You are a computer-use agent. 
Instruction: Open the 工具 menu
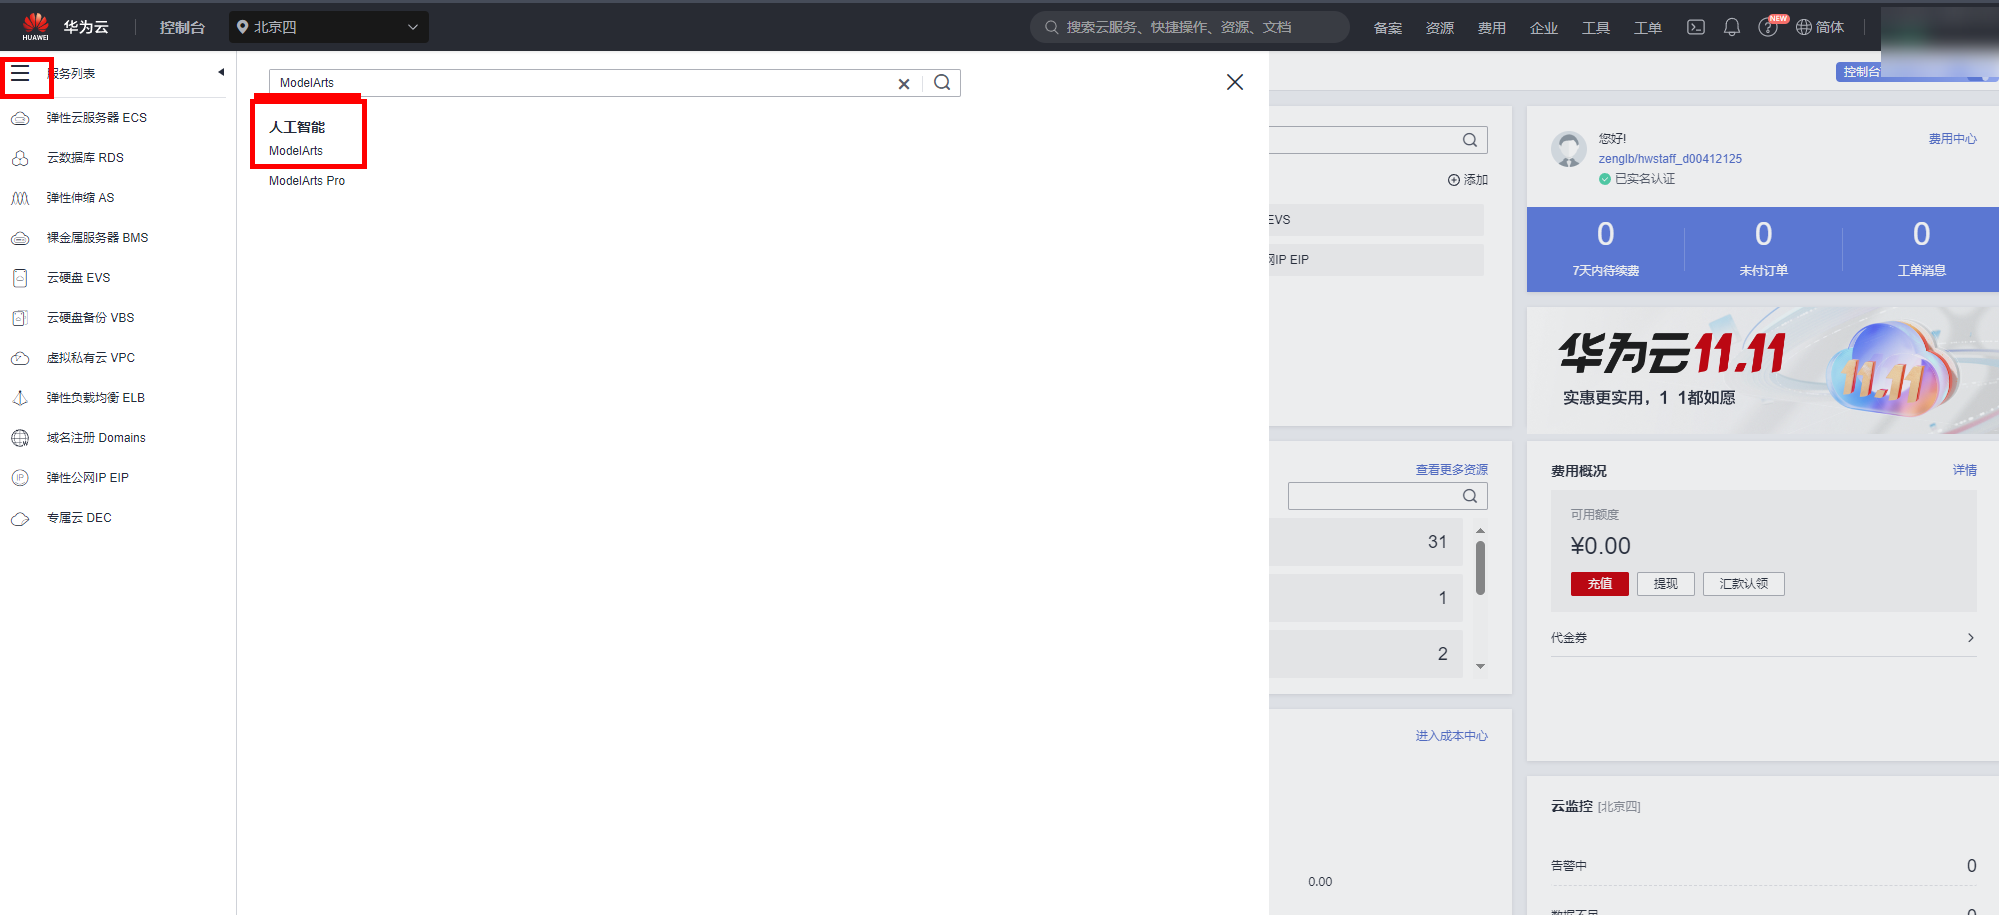(x=1596, y=28)
